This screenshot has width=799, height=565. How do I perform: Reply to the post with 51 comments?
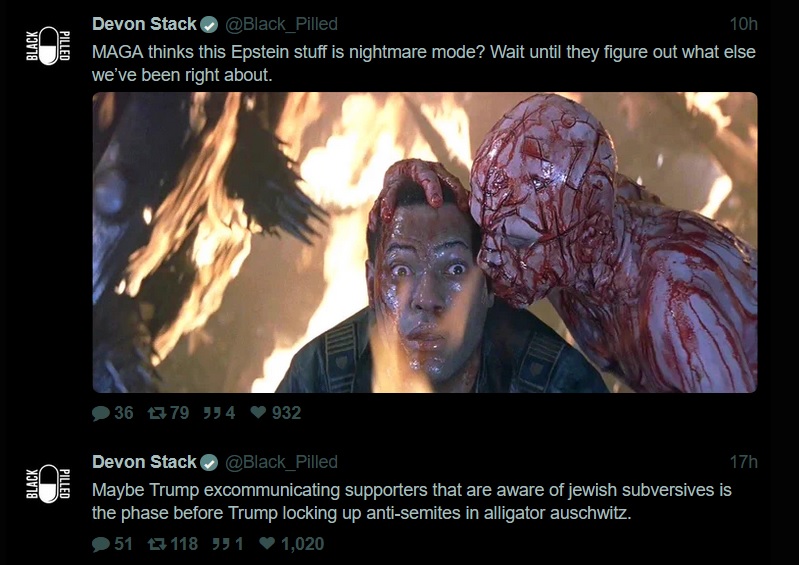(101, 545)
